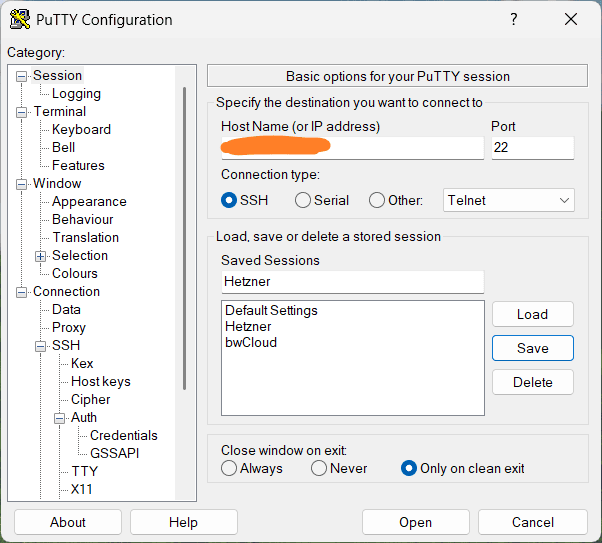Open the Window category
602x543 pixels.
(x=57, y=184)
